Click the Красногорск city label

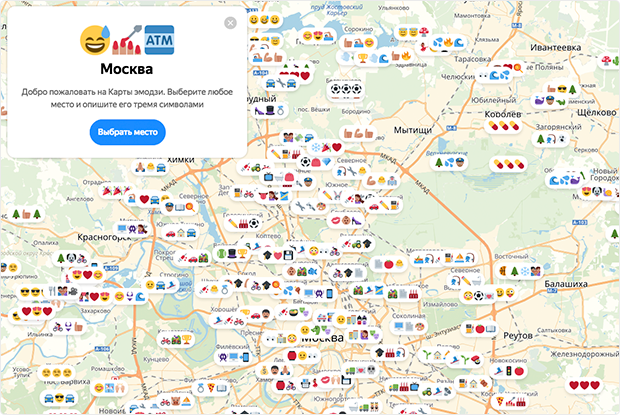tap(104, 237)
